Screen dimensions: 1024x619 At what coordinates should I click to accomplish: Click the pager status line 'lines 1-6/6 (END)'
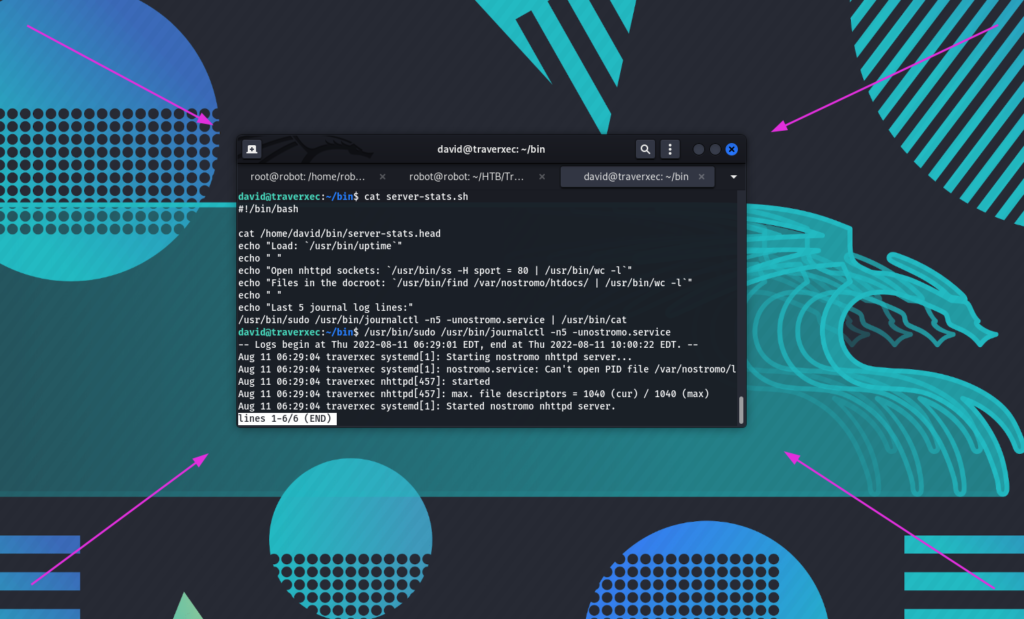pos(287,419)
